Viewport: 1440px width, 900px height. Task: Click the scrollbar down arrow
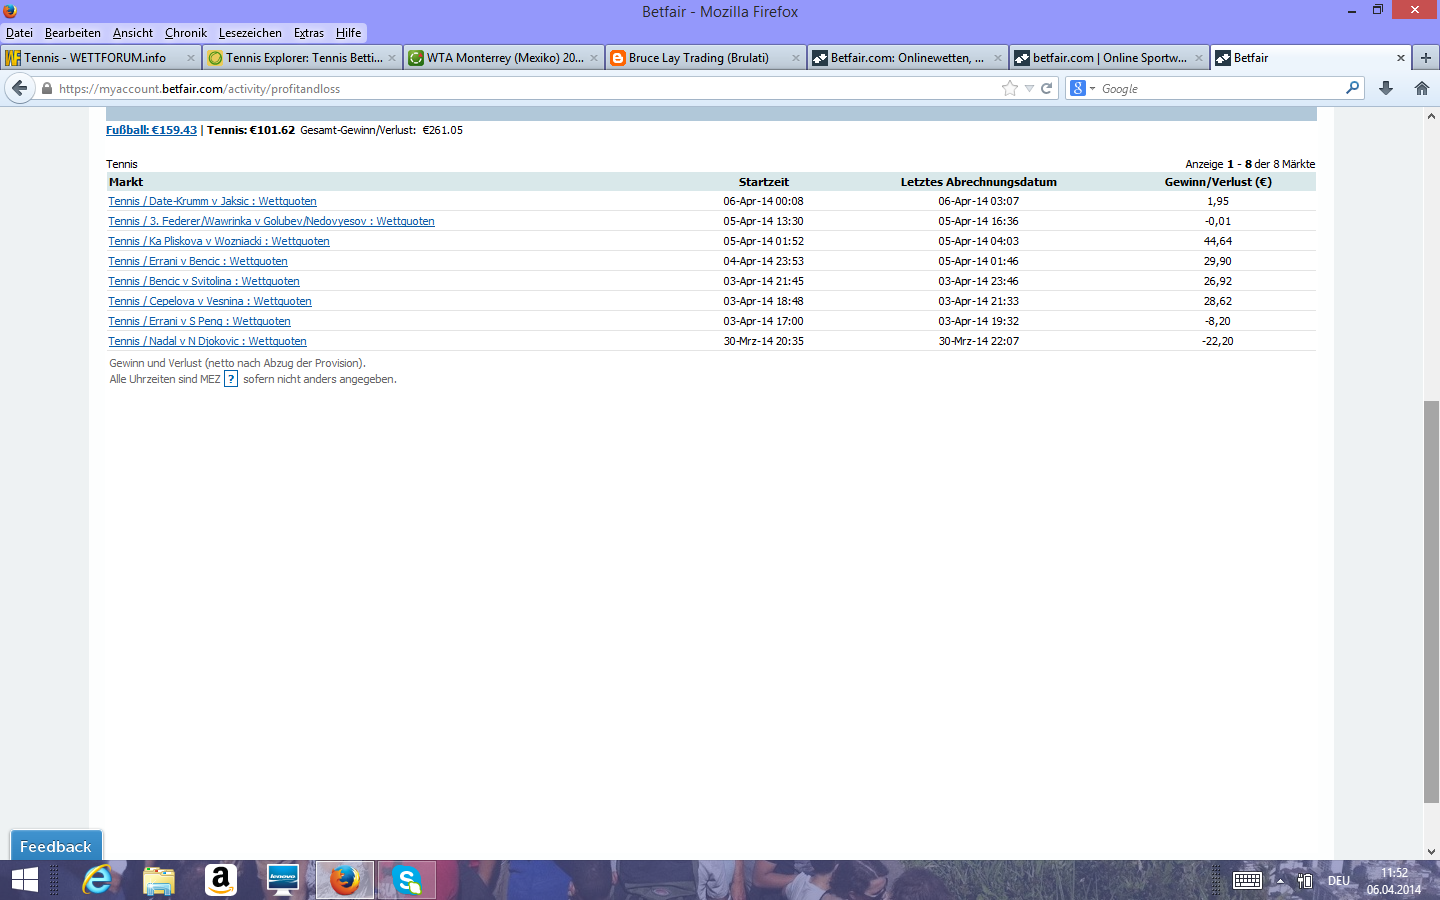tap(1431, 851)
